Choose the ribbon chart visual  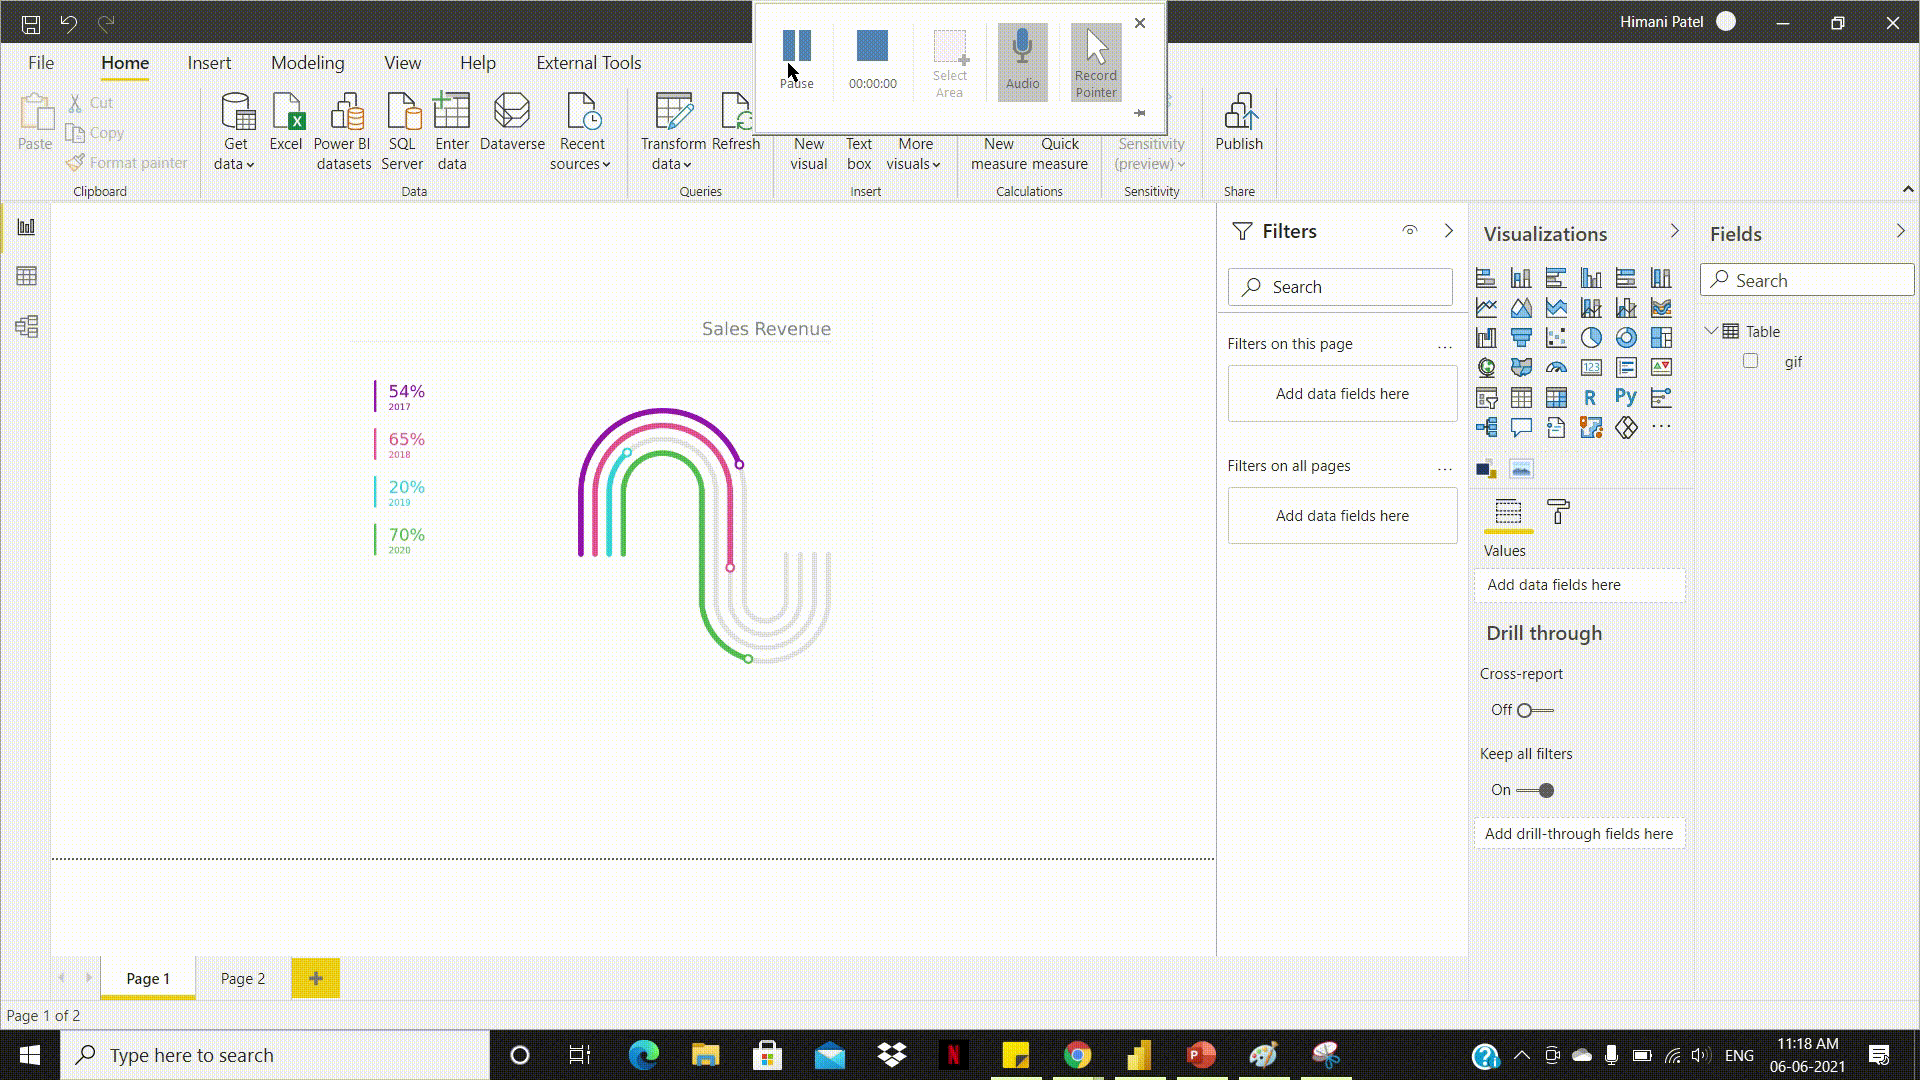click(x=1661, y=308)
